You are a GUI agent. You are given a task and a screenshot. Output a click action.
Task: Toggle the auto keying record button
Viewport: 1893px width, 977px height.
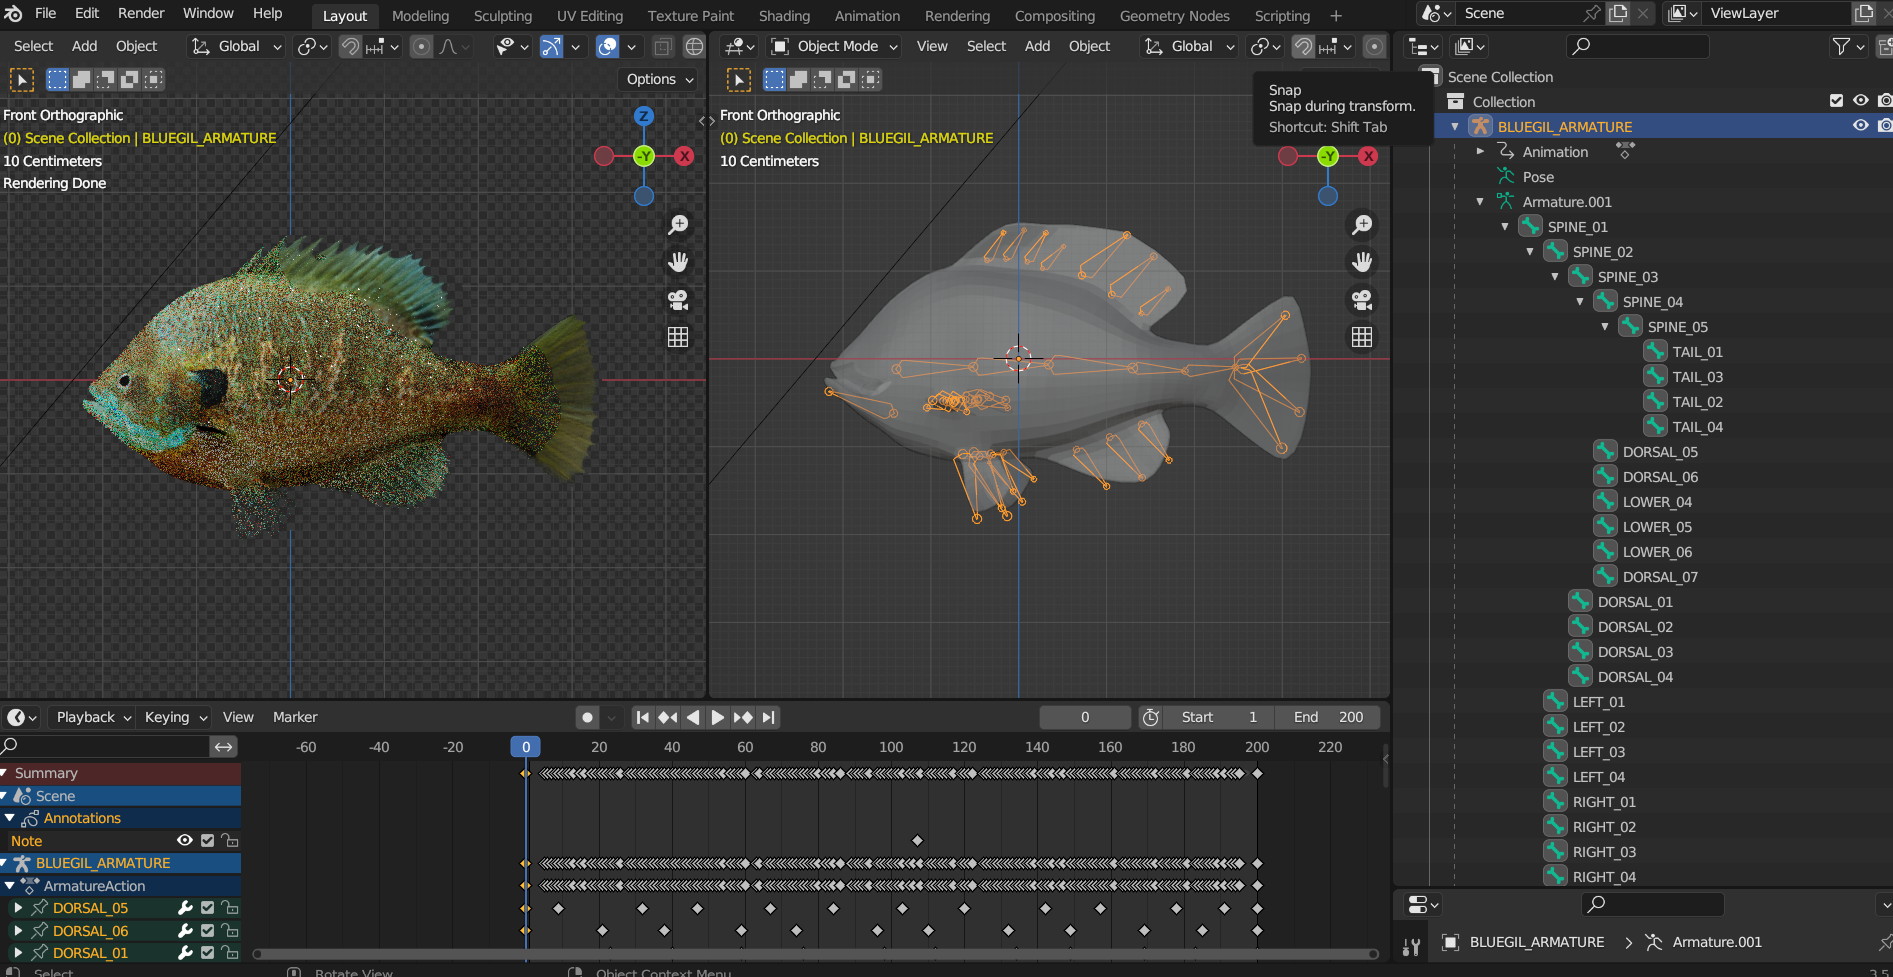[x=588, y=717]
